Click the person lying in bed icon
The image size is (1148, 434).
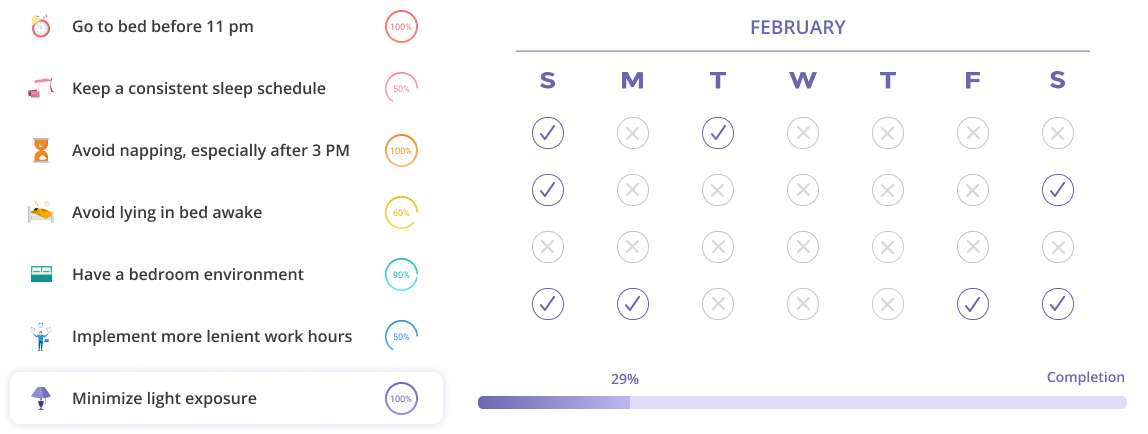click(41, 212)
